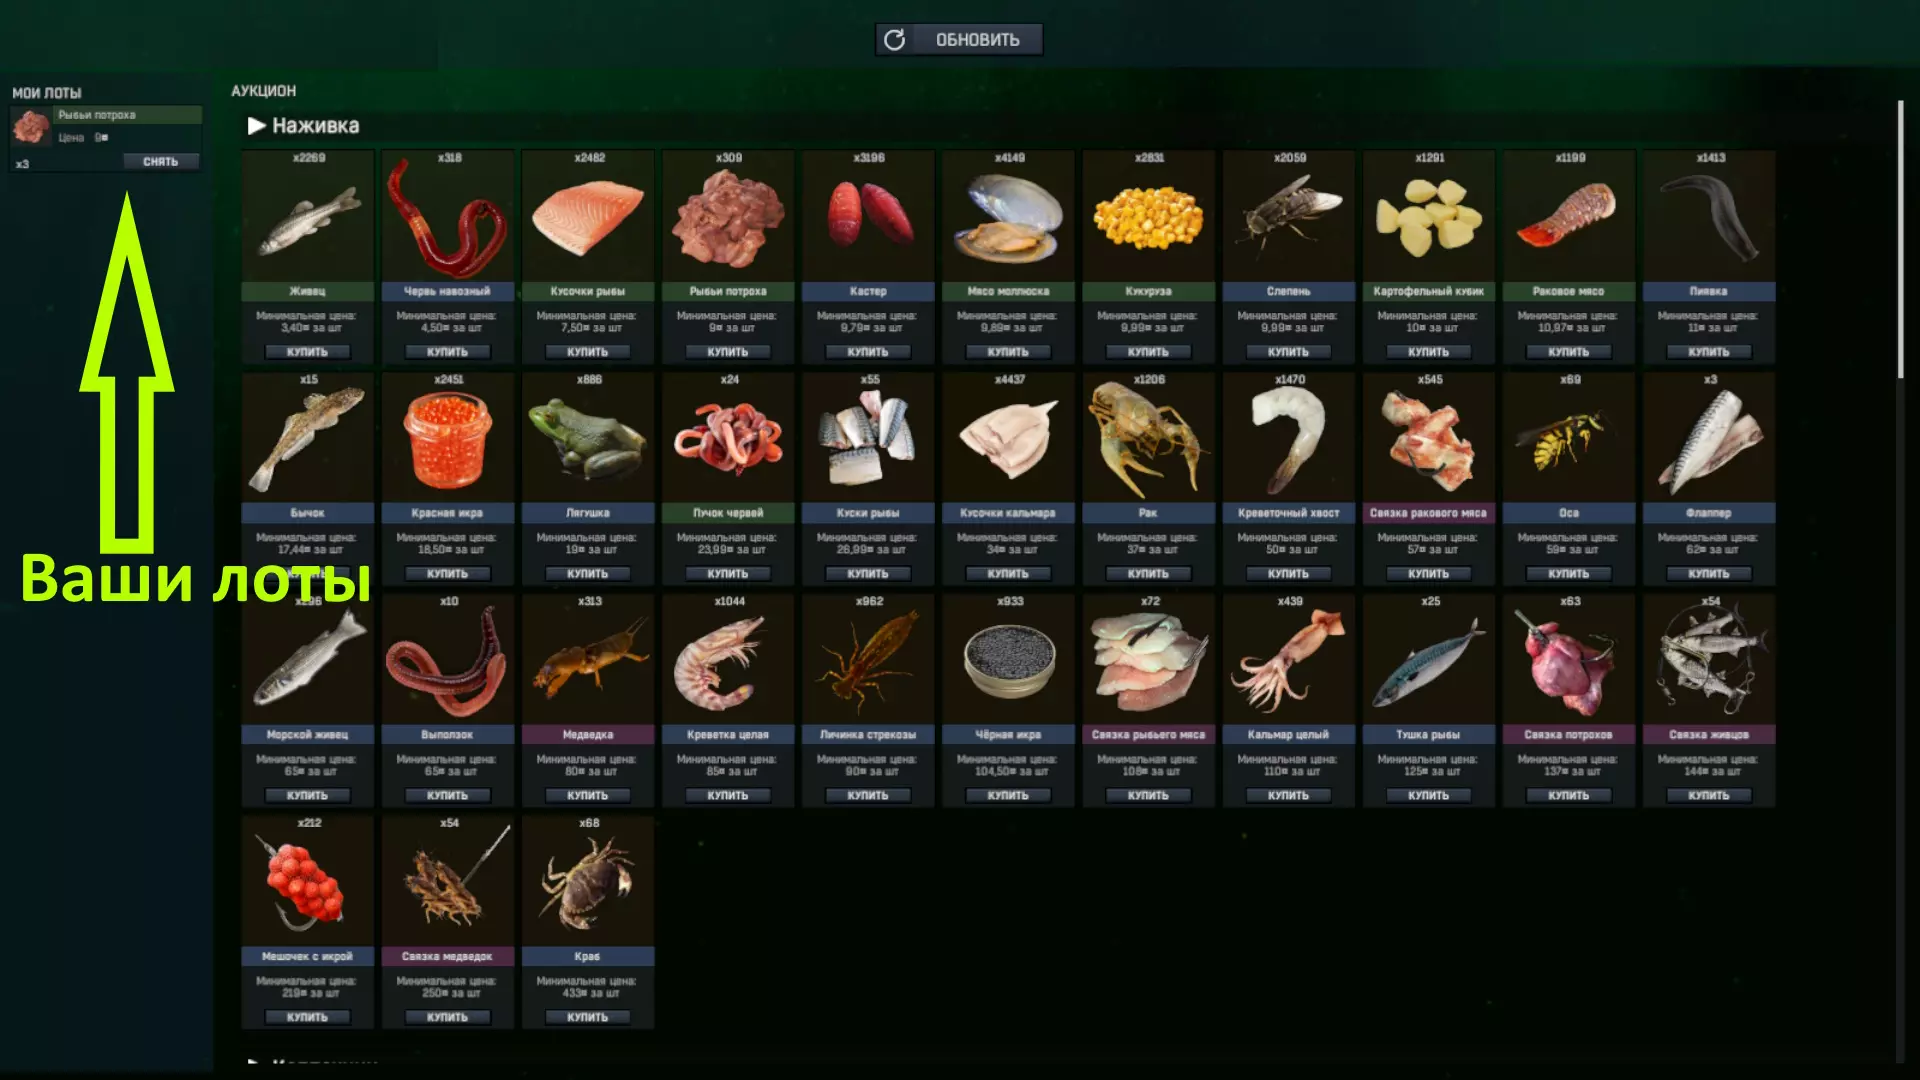Pick the Краб crab icon

coord(588,884)
